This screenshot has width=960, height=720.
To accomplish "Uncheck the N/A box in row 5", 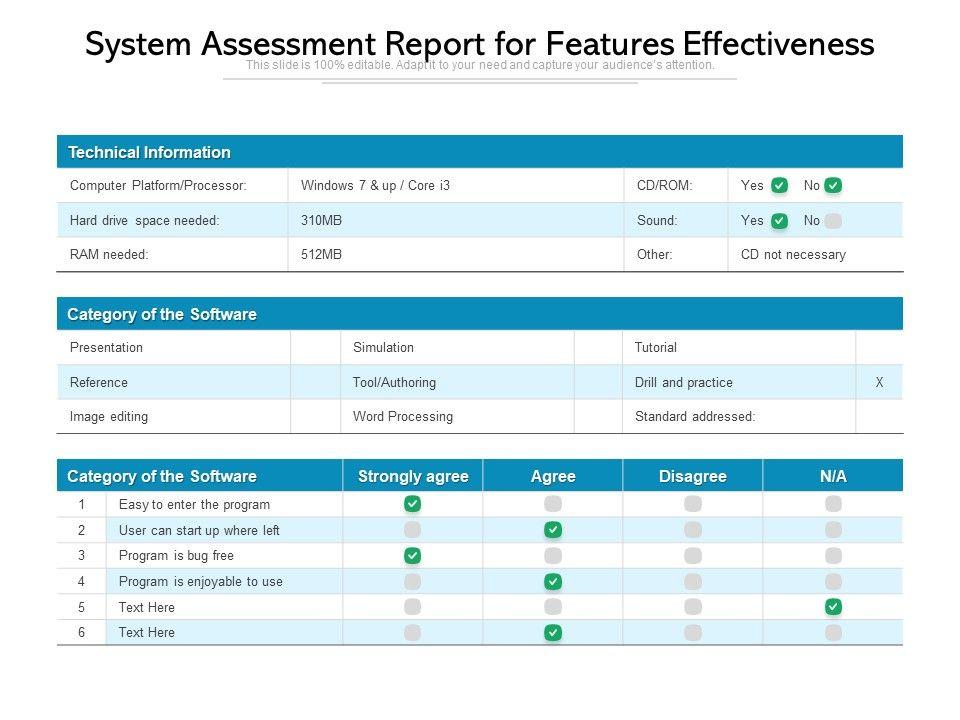I will 833,607.
